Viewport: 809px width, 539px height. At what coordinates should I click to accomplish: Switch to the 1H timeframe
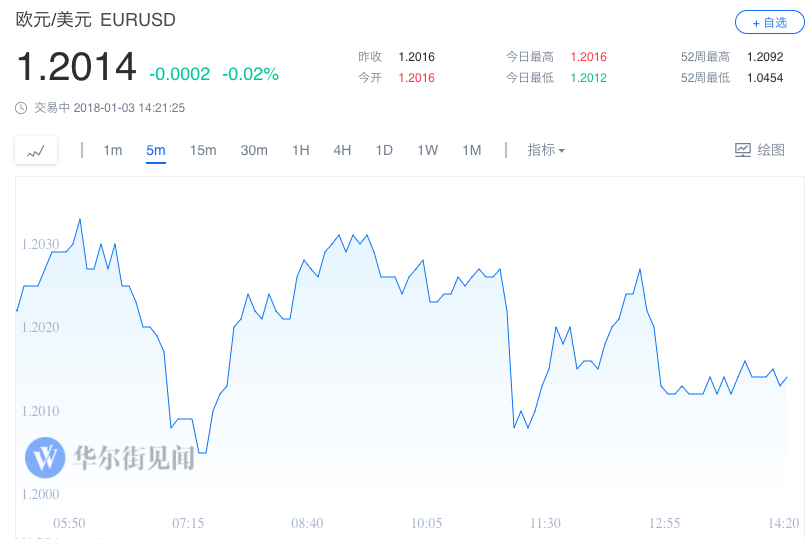pyautogui.click(x=301, y=150)
